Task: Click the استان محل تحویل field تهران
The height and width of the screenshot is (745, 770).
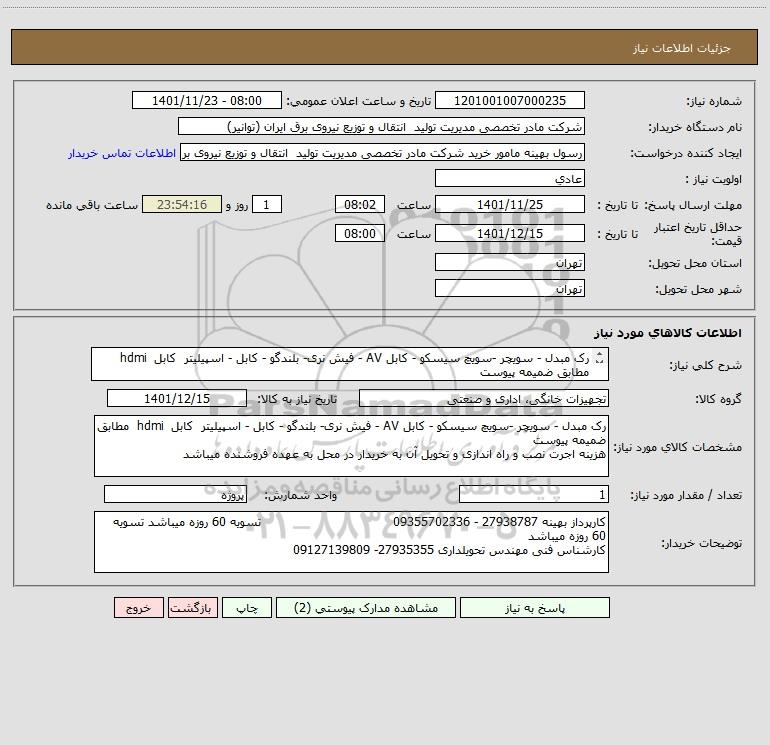Action: [x=510, y=263]
